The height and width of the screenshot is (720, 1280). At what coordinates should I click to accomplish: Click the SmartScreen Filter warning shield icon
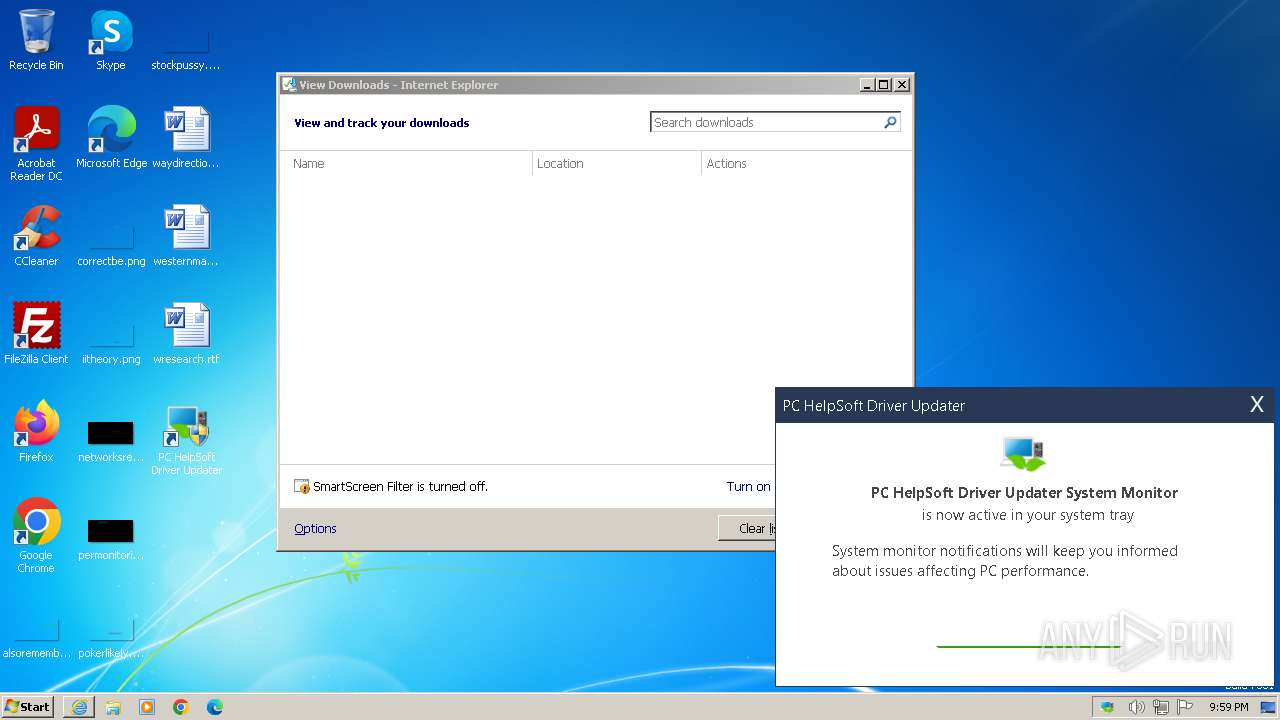302,487
